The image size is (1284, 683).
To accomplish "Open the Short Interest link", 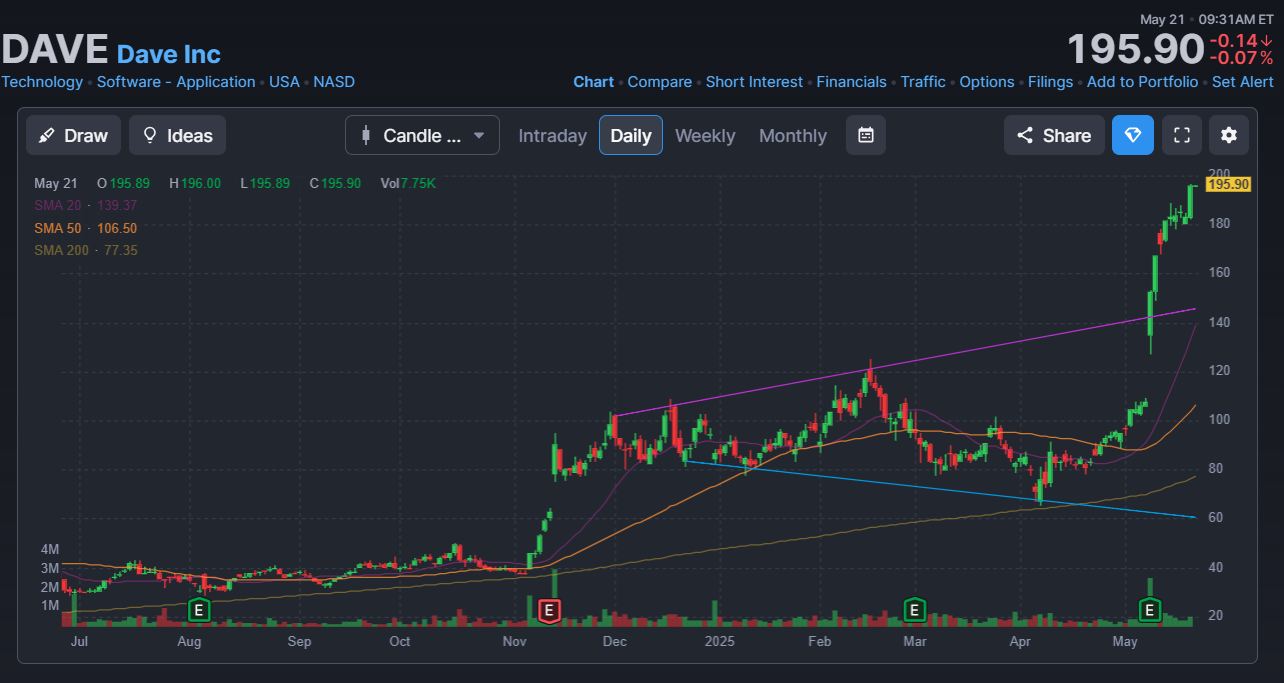I will (754, 82).
